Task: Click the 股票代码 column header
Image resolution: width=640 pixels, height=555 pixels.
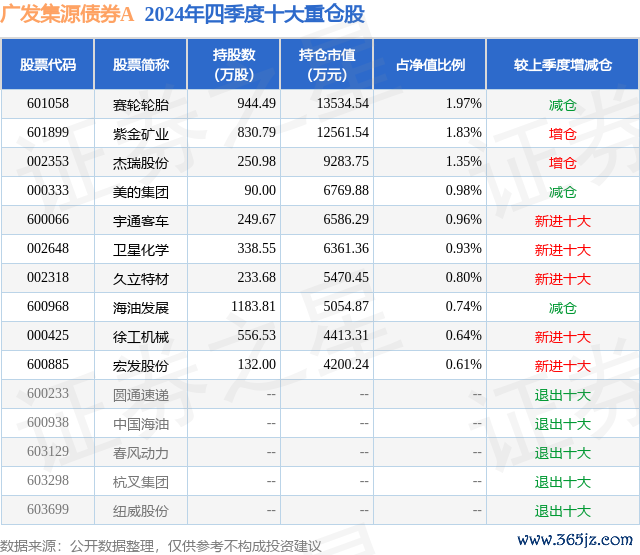Action: [48, 64]
